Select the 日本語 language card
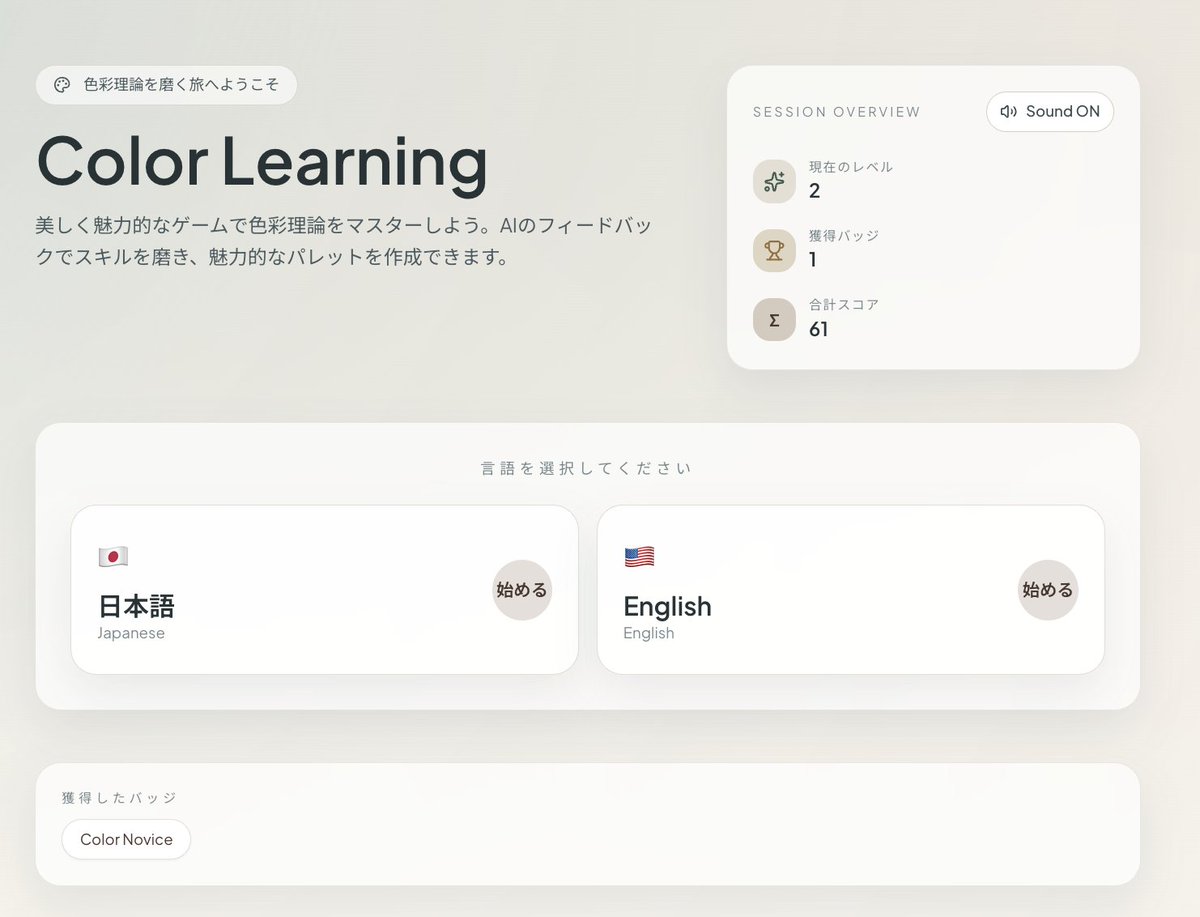1200x917 pixels. pos(323,590)
